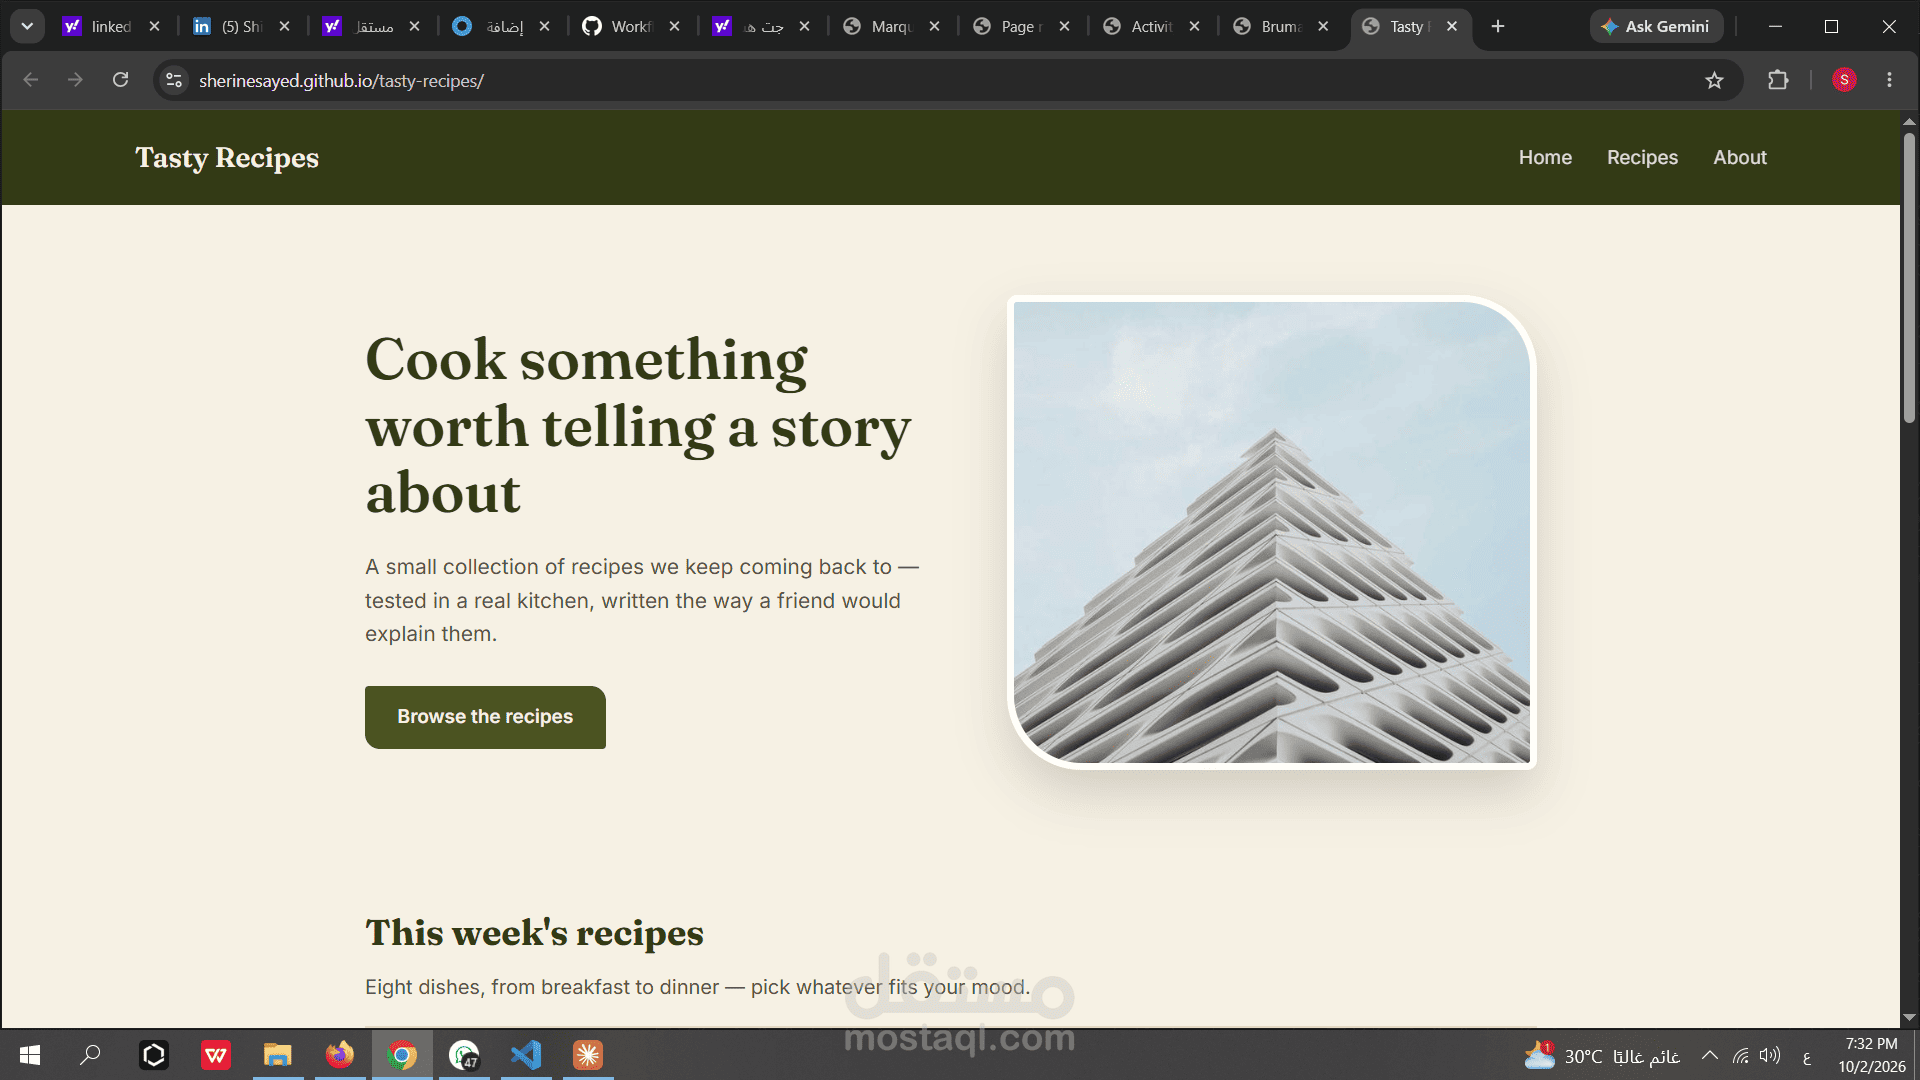Image resolution: width=1920 pixels, height=1080 pixels.
Task: Open the Recipes navigation link
Action: [1642, 158]
